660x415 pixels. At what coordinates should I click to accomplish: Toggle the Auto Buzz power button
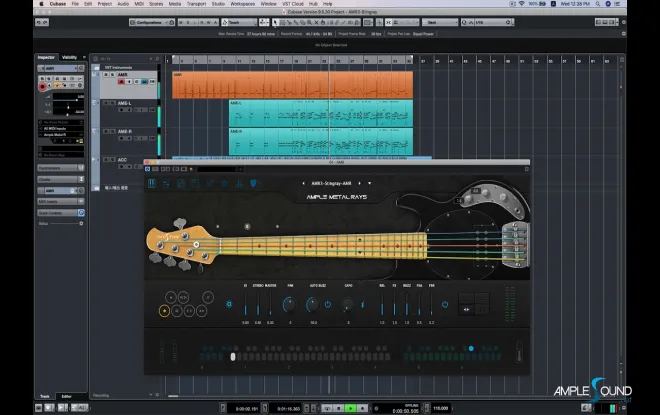(328, 304)
